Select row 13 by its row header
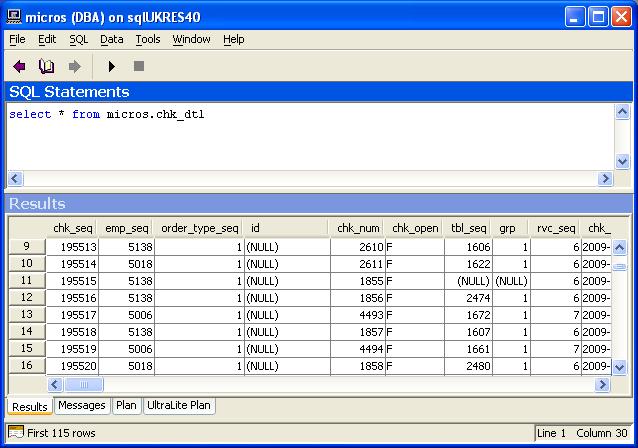Viewport: 638px width, 448px height. [27, 315]
